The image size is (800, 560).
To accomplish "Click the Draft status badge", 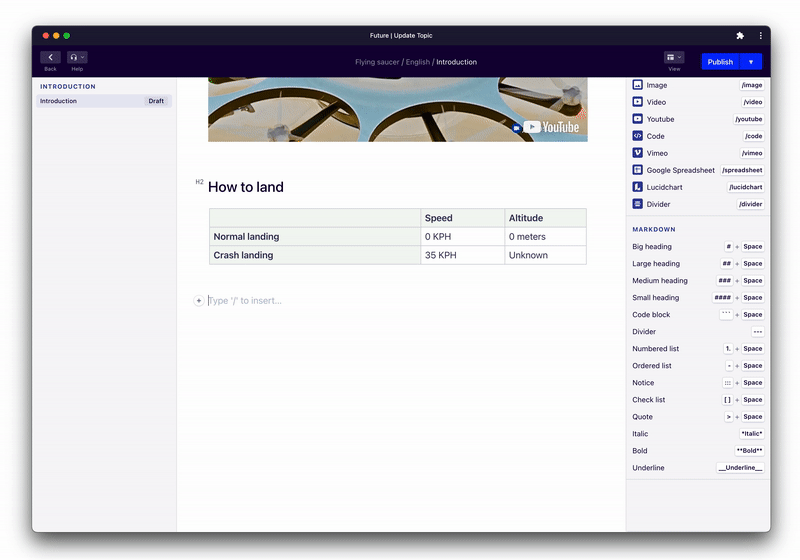I will click(x=156, y=101).
